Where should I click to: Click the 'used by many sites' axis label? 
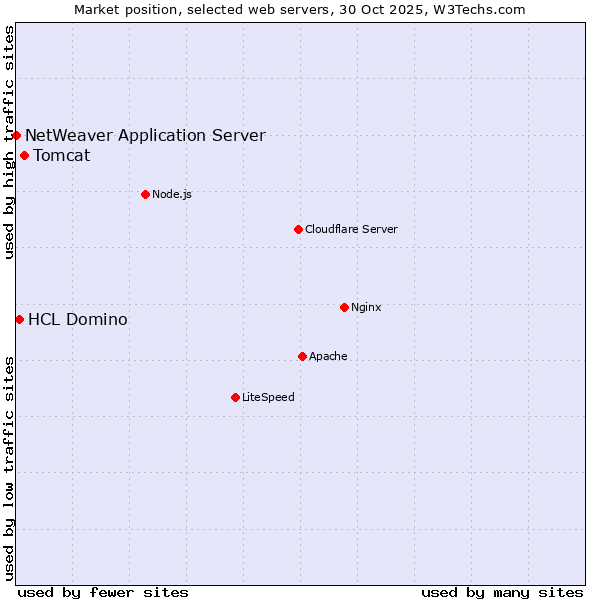502,592
